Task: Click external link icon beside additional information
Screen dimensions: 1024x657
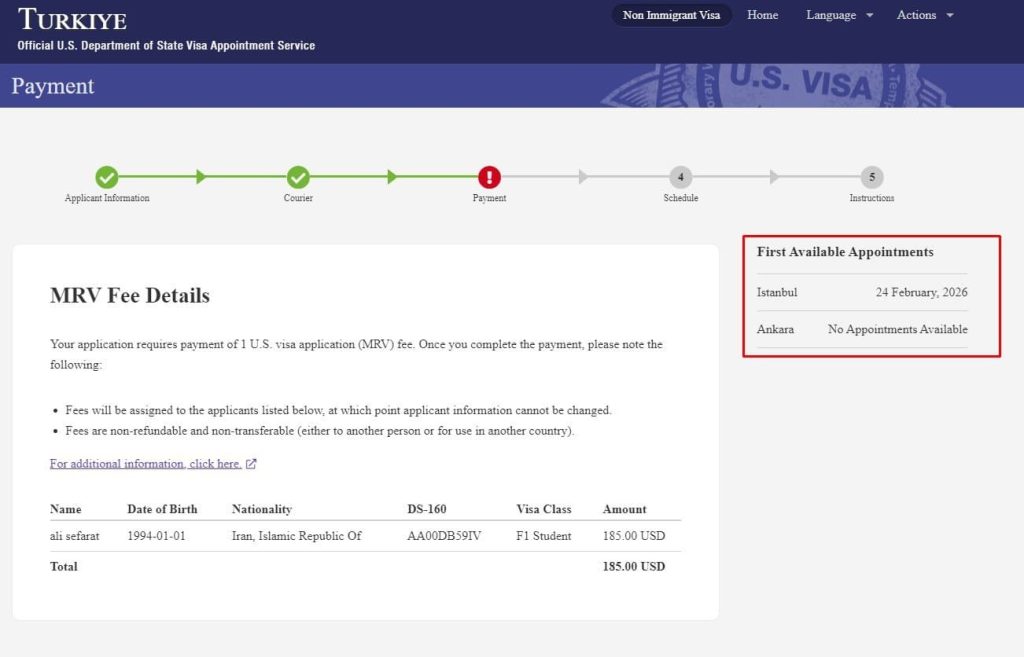Action: 251,464
